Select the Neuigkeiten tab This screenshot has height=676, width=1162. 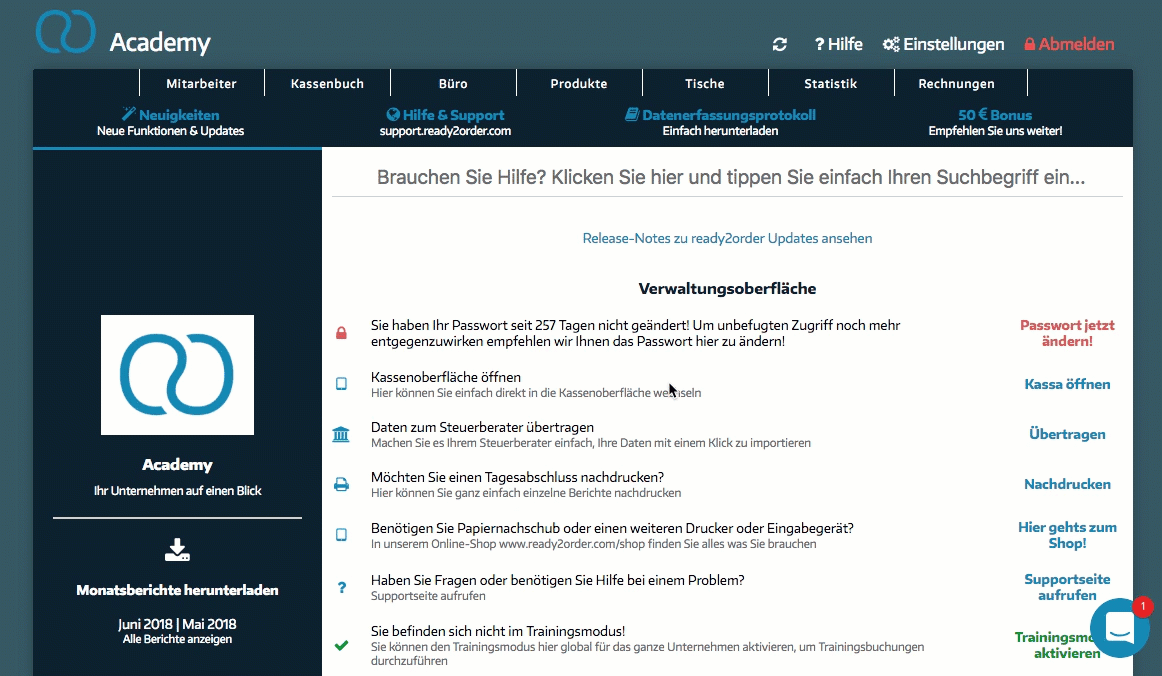(x=170, y=122)
